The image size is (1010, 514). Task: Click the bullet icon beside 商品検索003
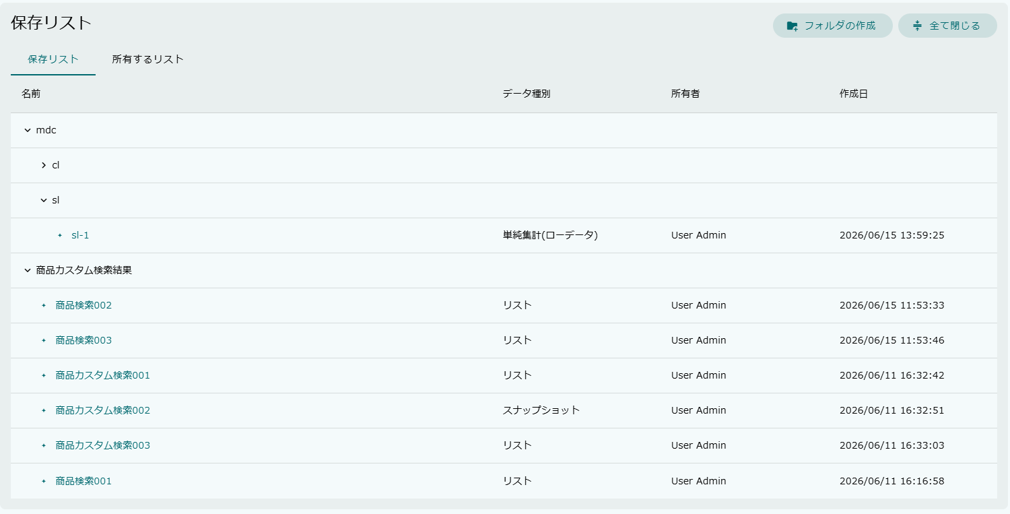tap(44, 340)
